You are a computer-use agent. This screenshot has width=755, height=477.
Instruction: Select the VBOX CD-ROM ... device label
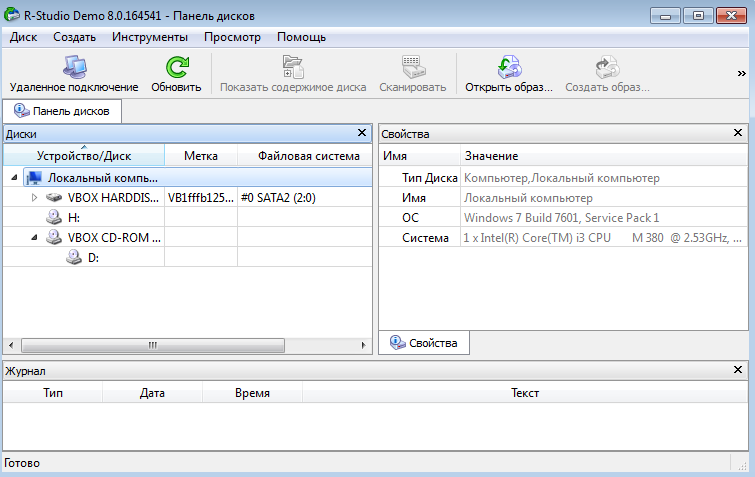click(x=114, y=237)
